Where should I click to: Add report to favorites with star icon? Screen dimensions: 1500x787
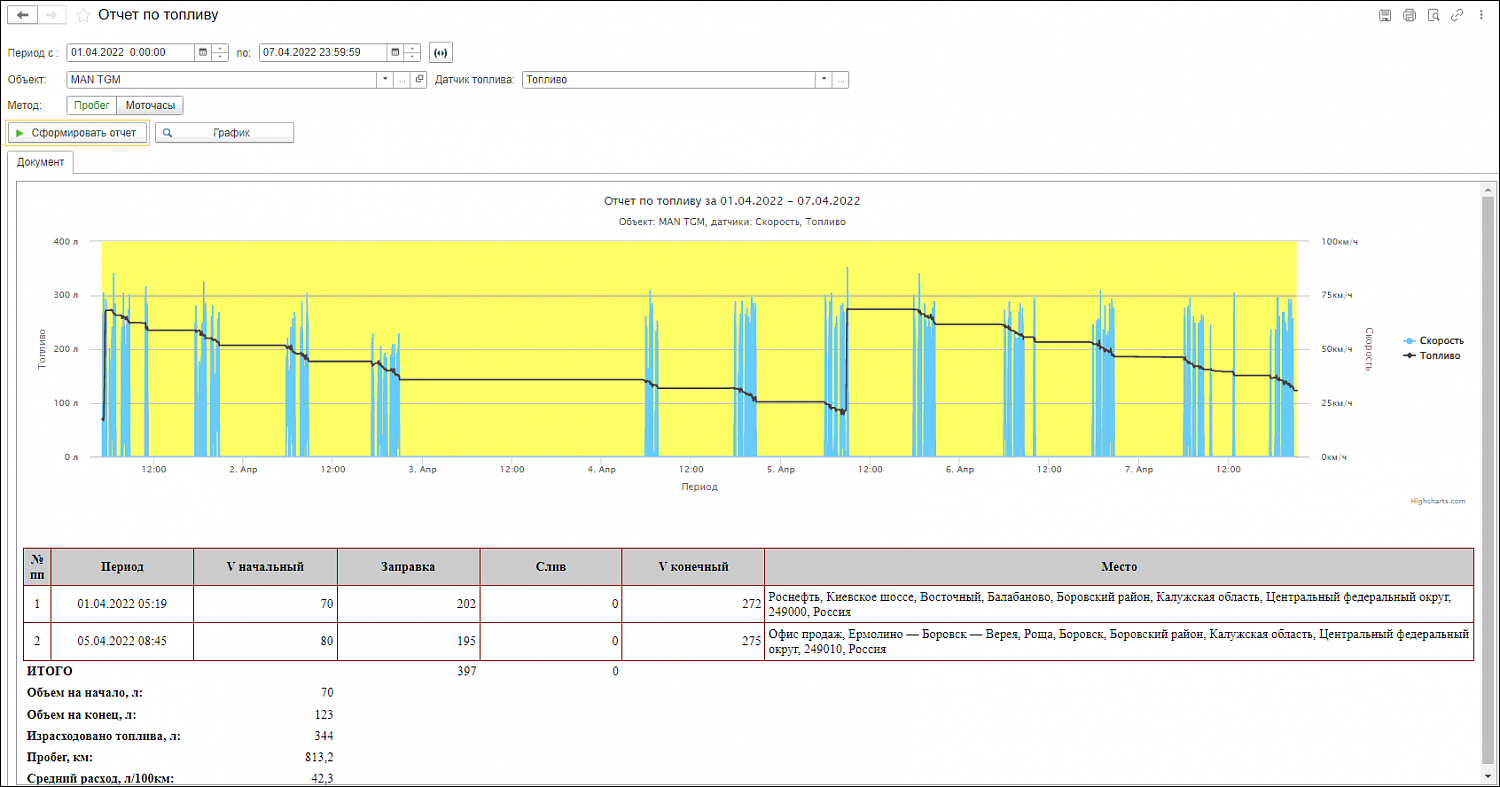tap(83, 15)
